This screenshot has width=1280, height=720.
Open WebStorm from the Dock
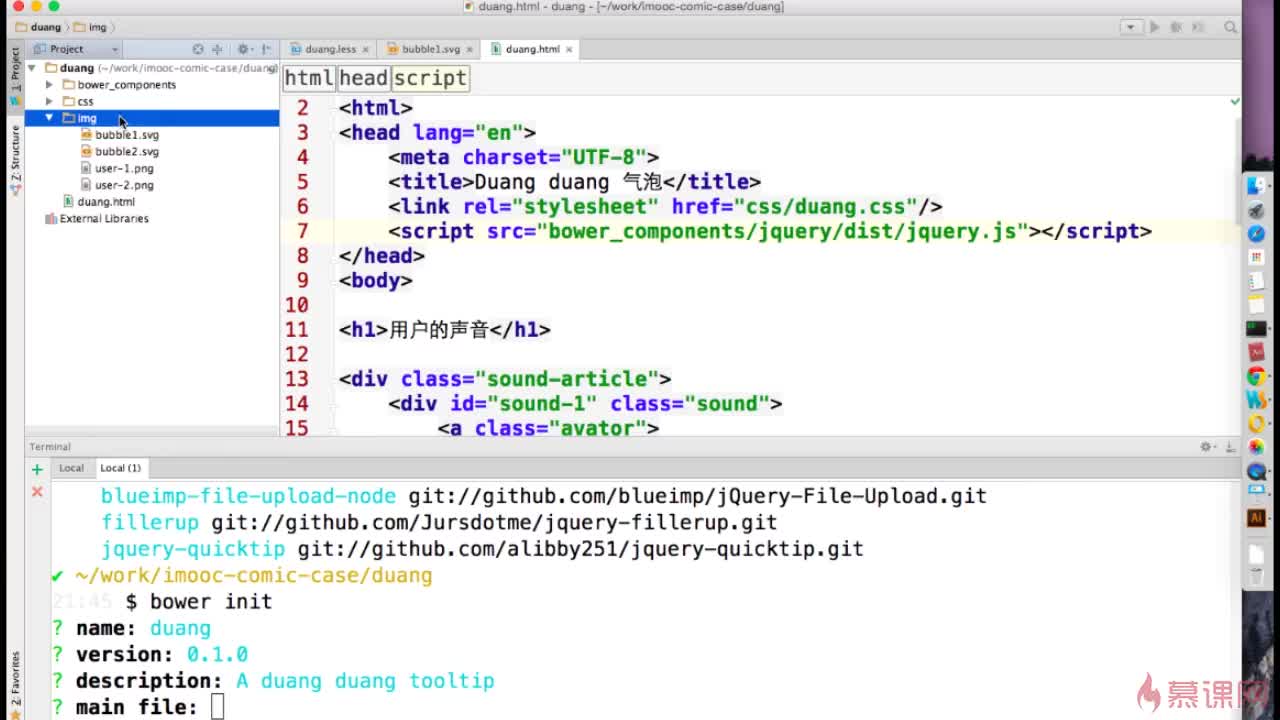point(1257,399)
